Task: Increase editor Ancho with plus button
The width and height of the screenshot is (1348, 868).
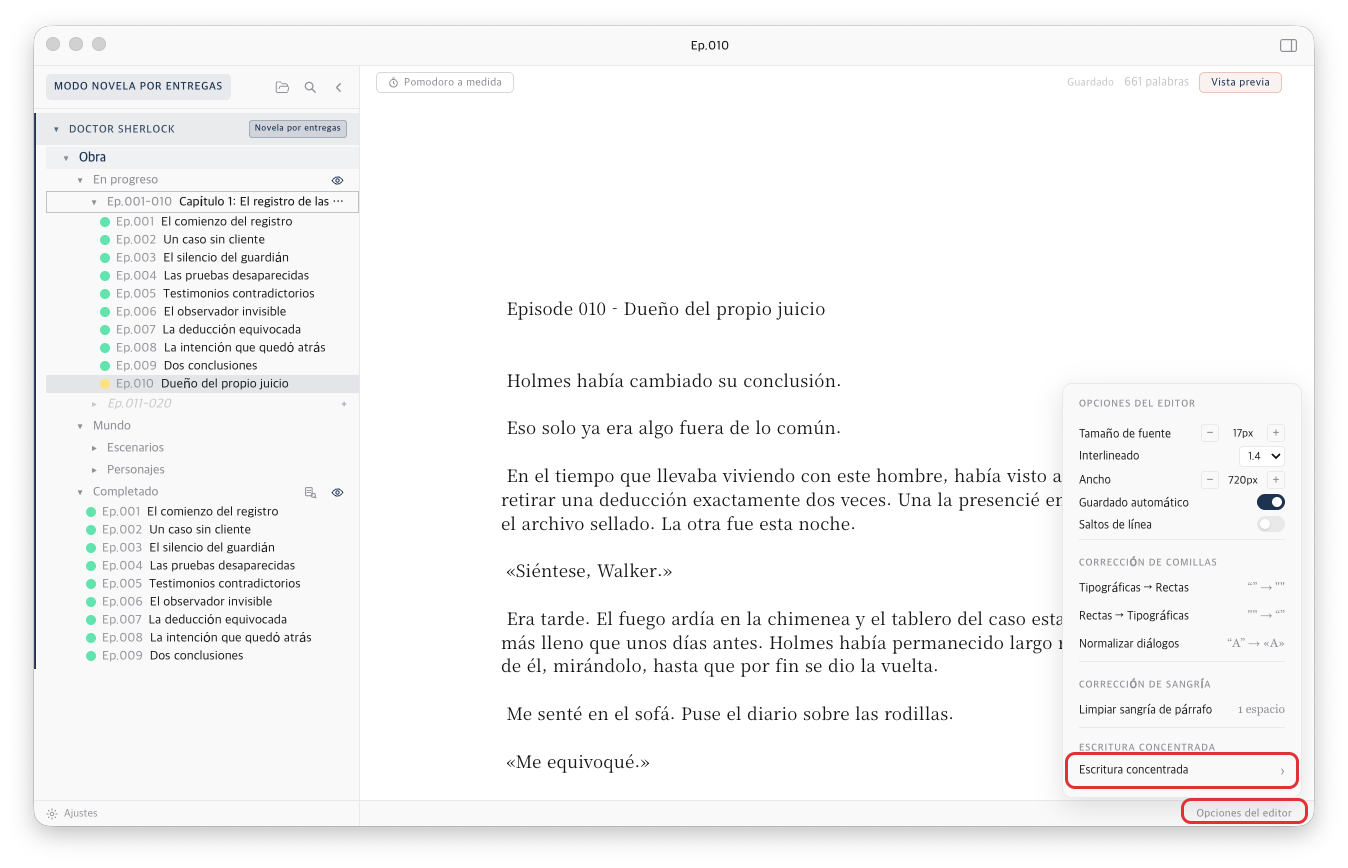Action: click(1276, 480)
